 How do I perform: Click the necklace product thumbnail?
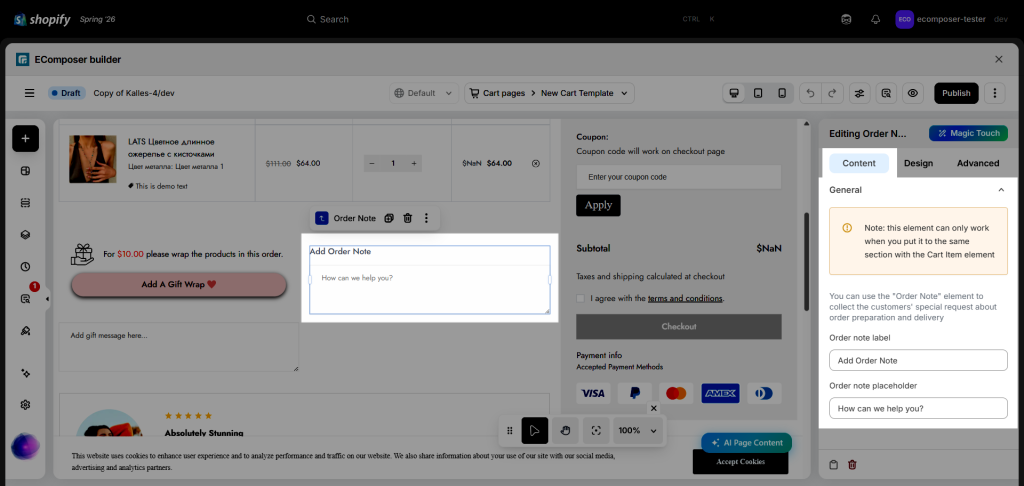[93, 159]
